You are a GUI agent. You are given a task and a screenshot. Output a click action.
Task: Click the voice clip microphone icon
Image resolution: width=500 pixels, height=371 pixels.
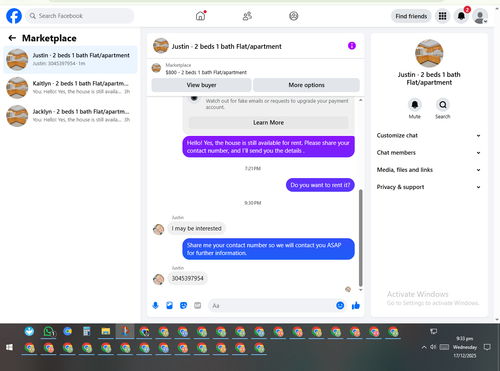[155, 305]
